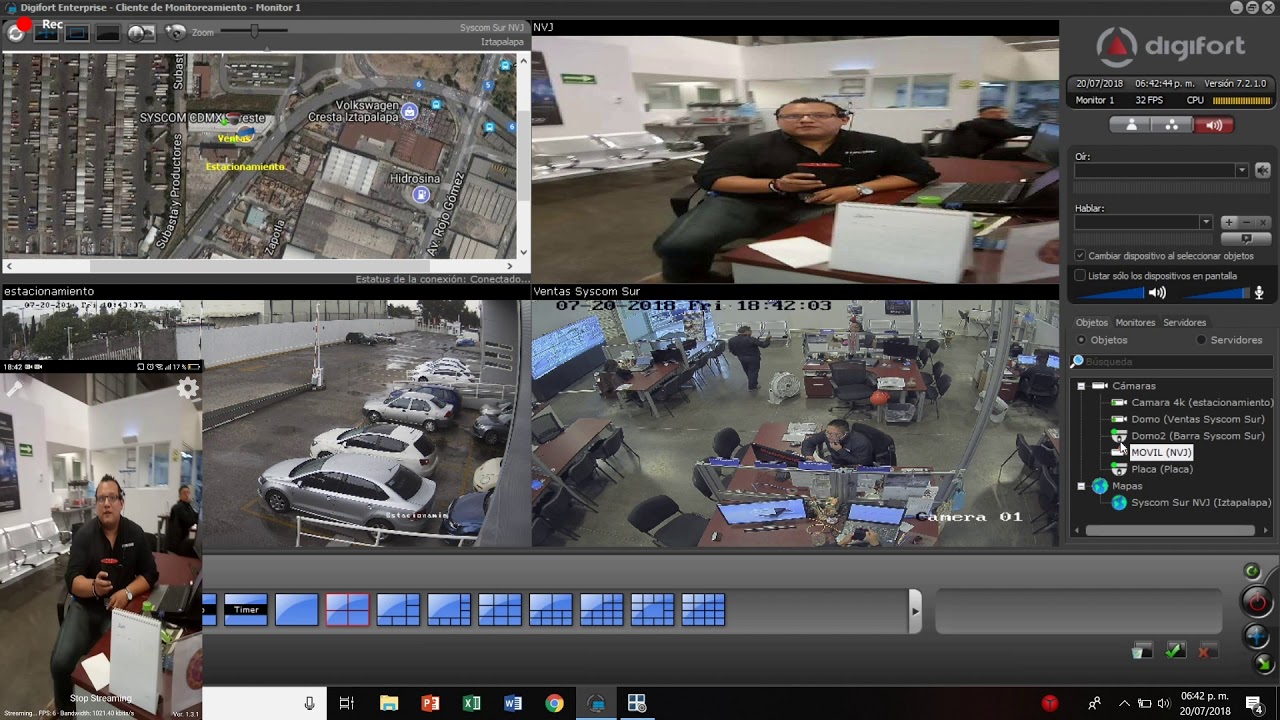Expand the layout list right arrow
1280x720 pixels.
(914, 609)
